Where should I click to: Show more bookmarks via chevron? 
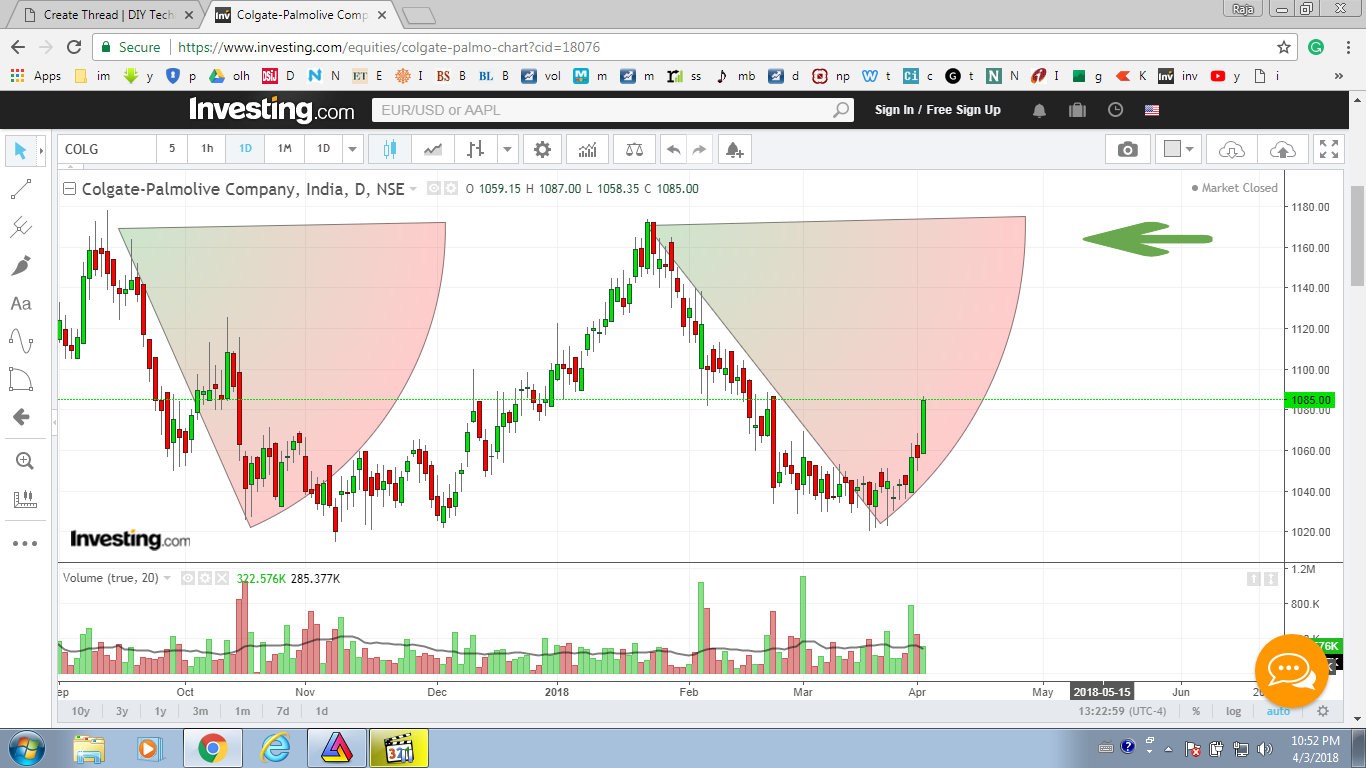click(1339, 76)
